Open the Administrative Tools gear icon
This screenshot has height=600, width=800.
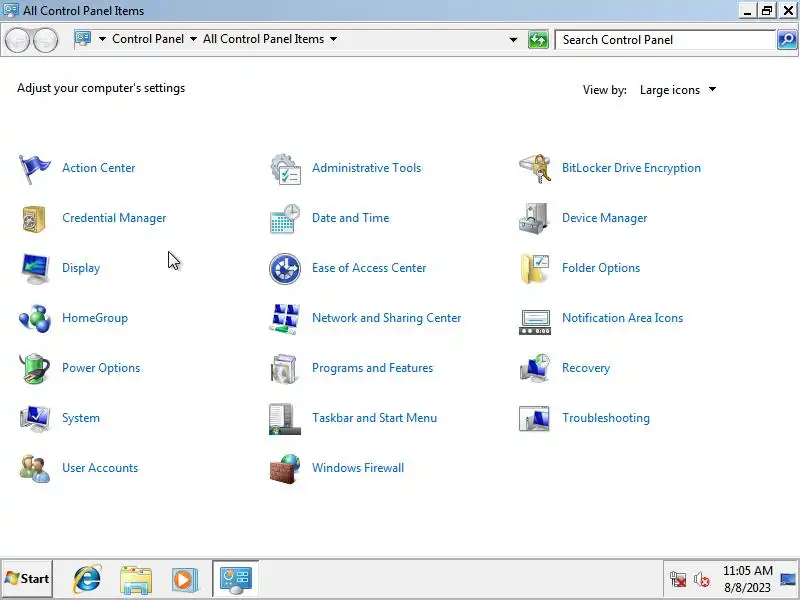tap(285, 168)
